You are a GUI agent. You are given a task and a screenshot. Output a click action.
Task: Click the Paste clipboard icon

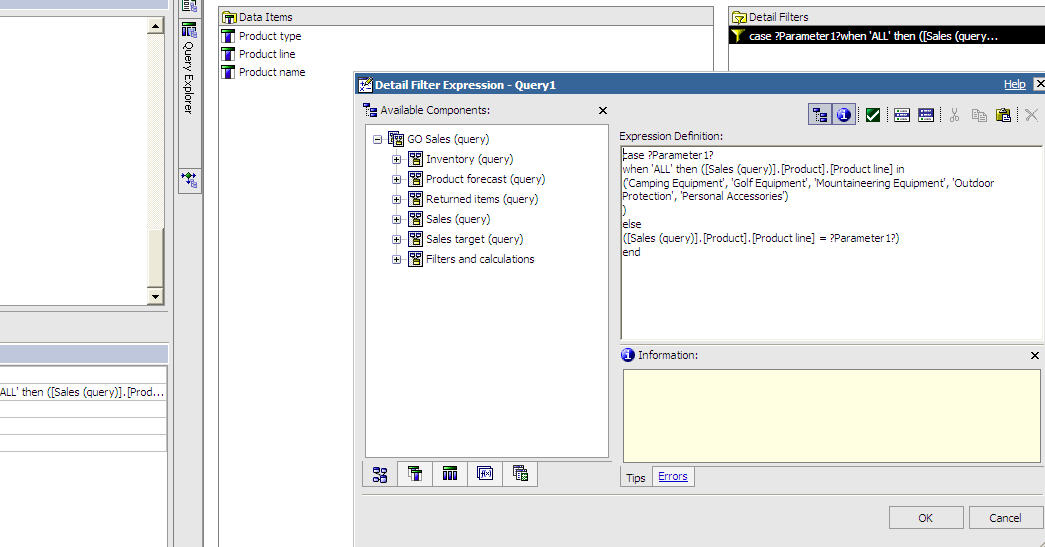(x=1003, y=115)
